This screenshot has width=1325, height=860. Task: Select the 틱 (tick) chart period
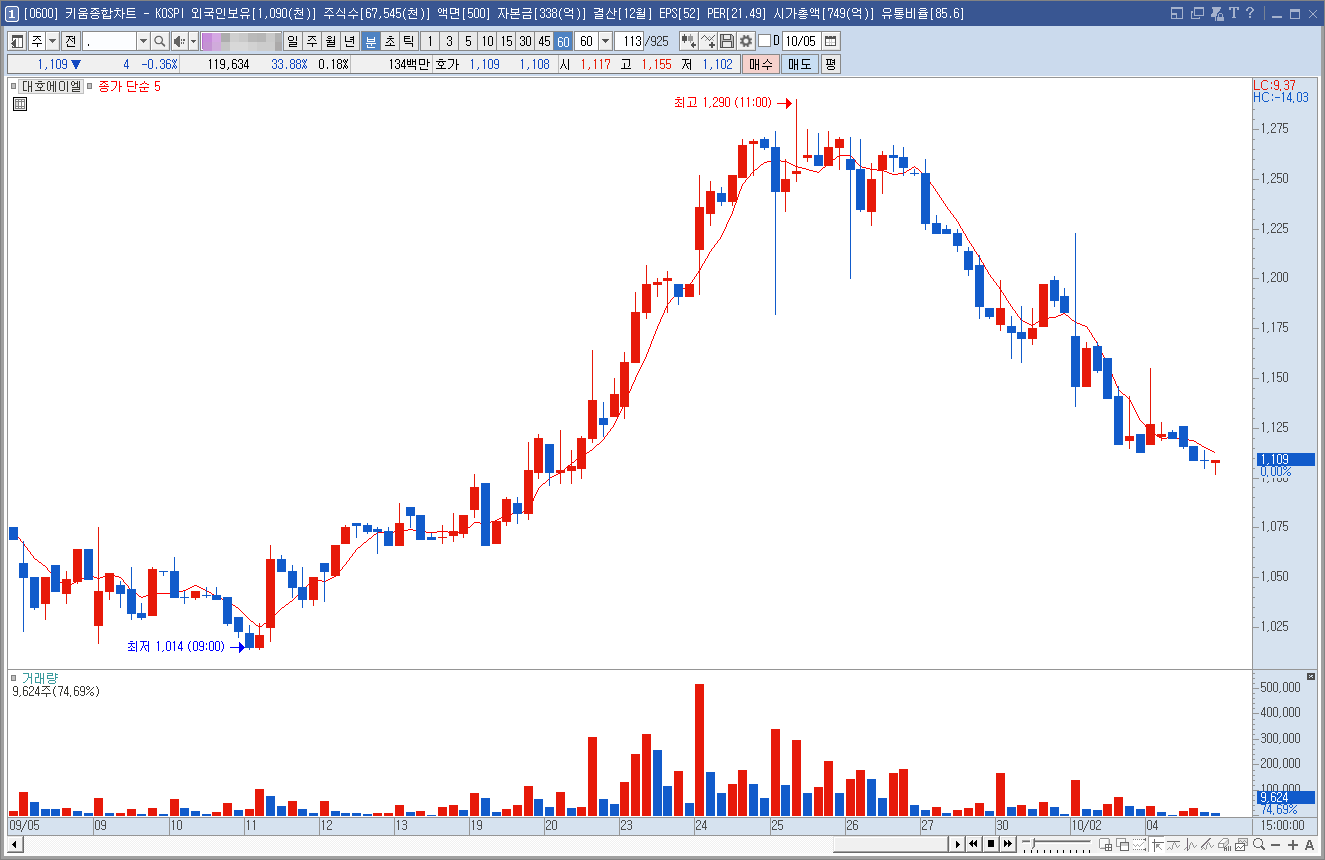pyautogui.click(x=408, y=41)
